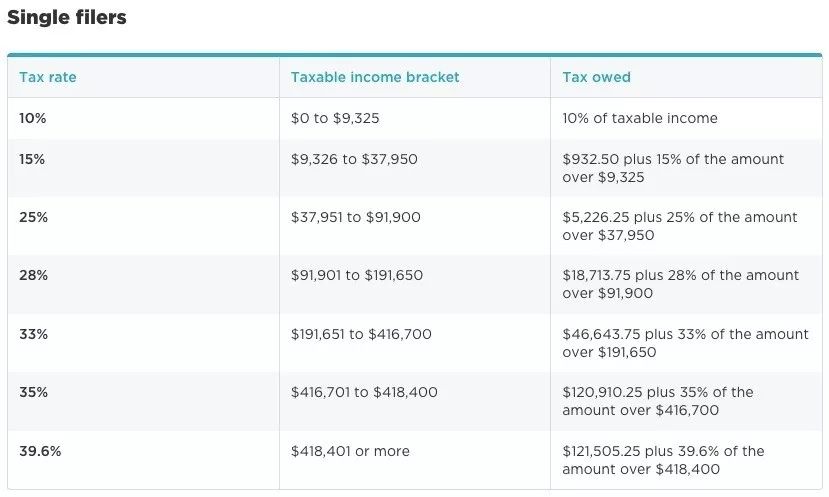Click the "Tax owed" column header
829x497 pixels.
(x=596, y=77)
